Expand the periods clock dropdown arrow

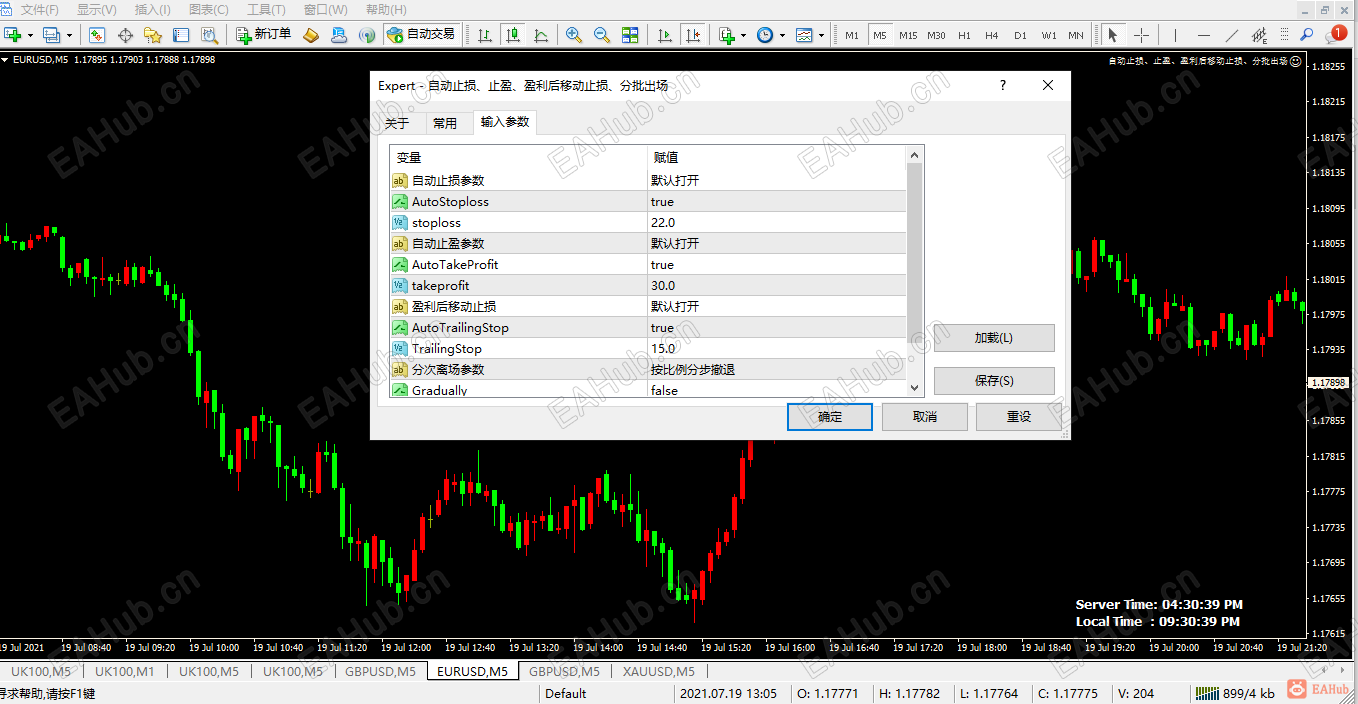point(782,35)
